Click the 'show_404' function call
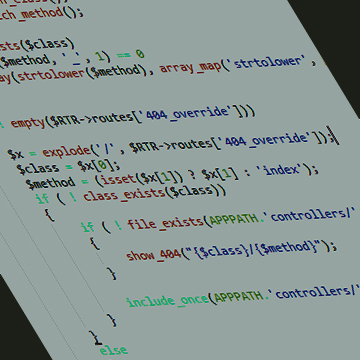The width and height of the screenshot is (360, 360). point(154,254)
